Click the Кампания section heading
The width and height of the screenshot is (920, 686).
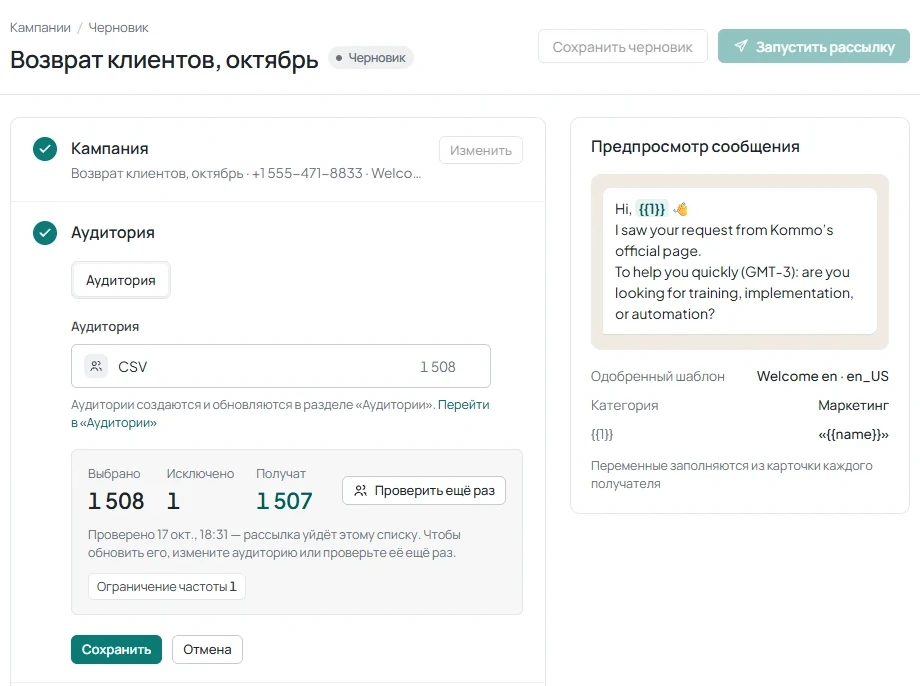click(110, 148)
